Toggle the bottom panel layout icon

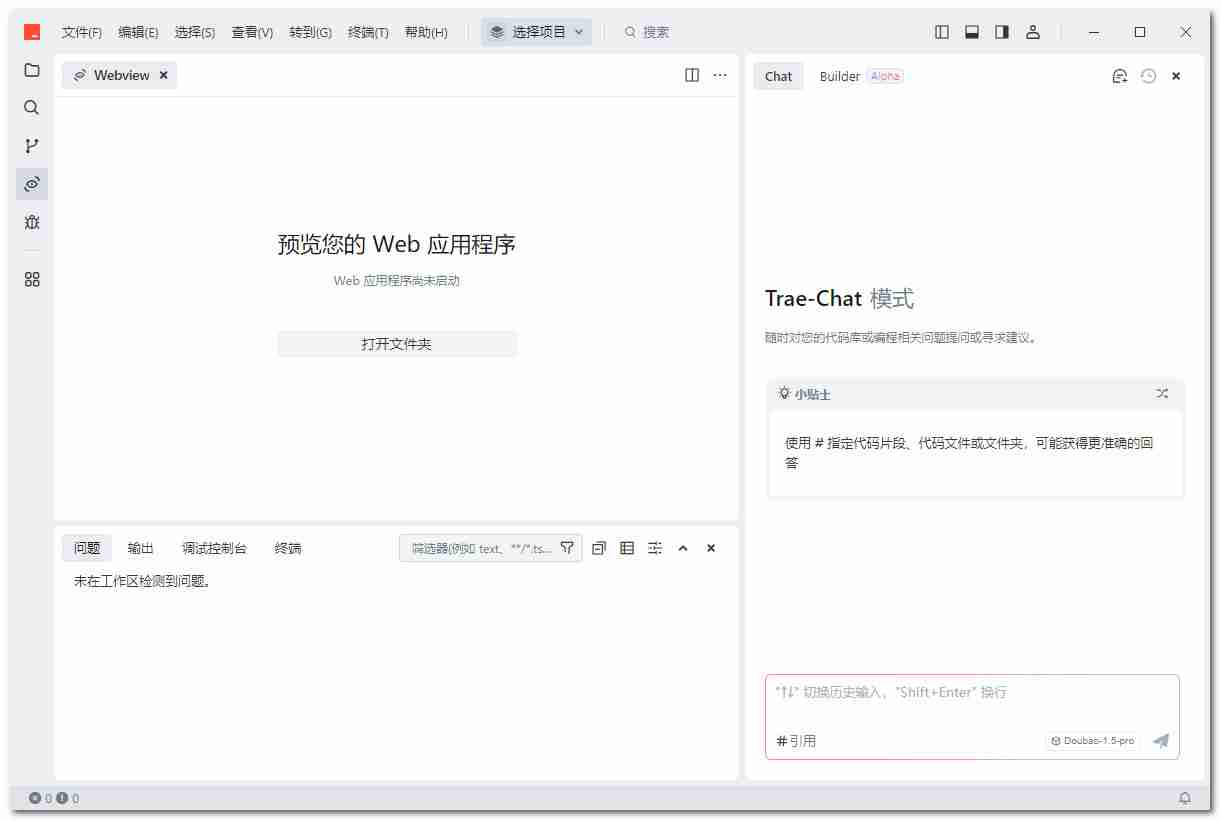(x=971, y=32)
